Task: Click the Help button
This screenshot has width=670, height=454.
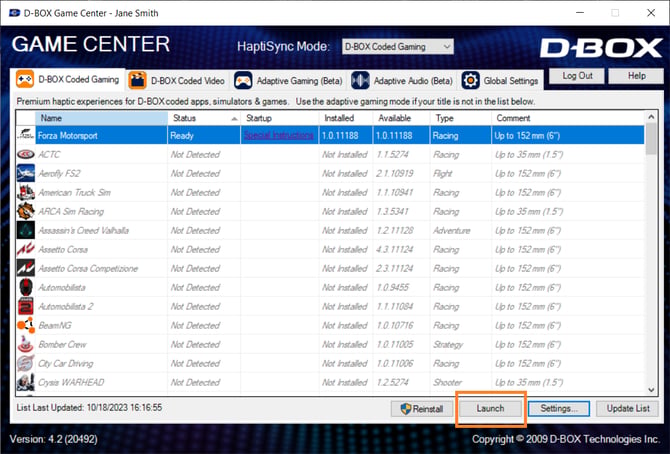Action: (636, 76)
